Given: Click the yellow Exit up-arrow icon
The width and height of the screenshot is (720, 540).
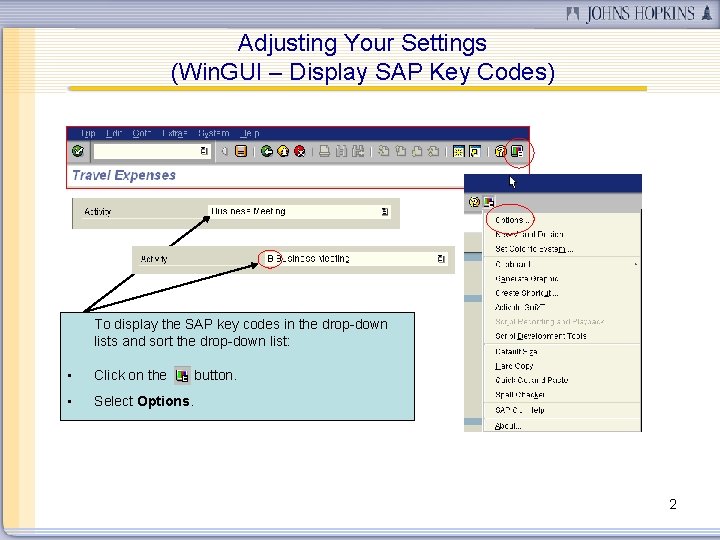Looking at the screenshot, I should click(x=283, y=151).
